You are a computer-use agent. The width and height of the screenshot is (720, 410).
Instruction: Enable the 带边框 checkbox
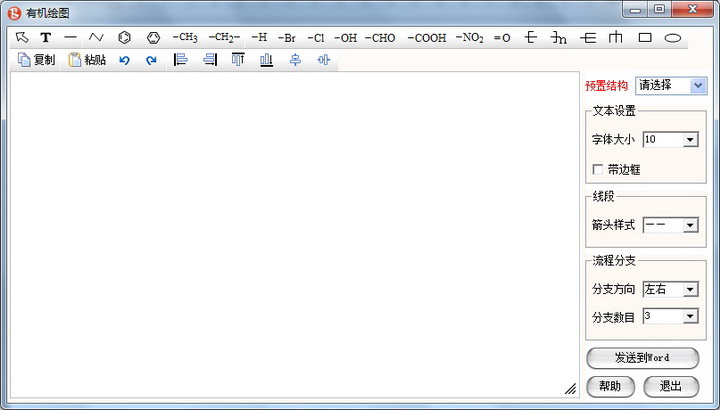(x=598, y=169)
